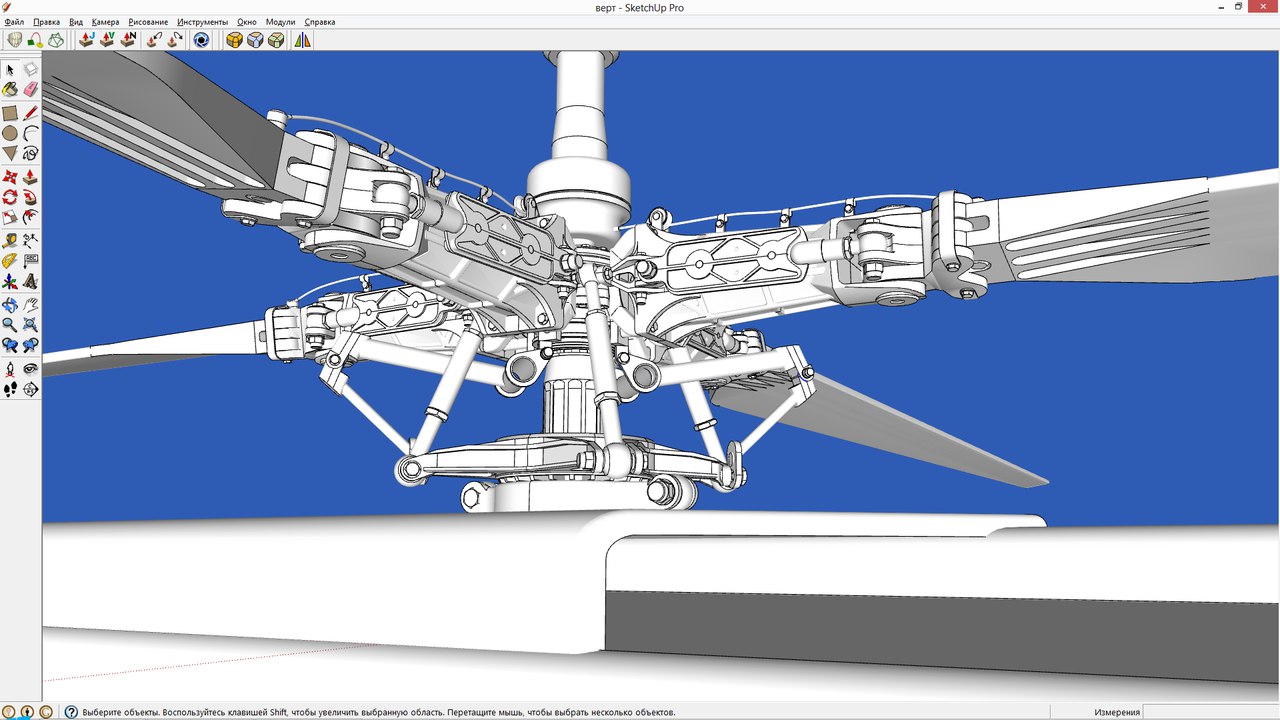Viewport: 1280px width, 720px height.
Task: Click the Zoom Extents tool
Action: click(31, 324)
